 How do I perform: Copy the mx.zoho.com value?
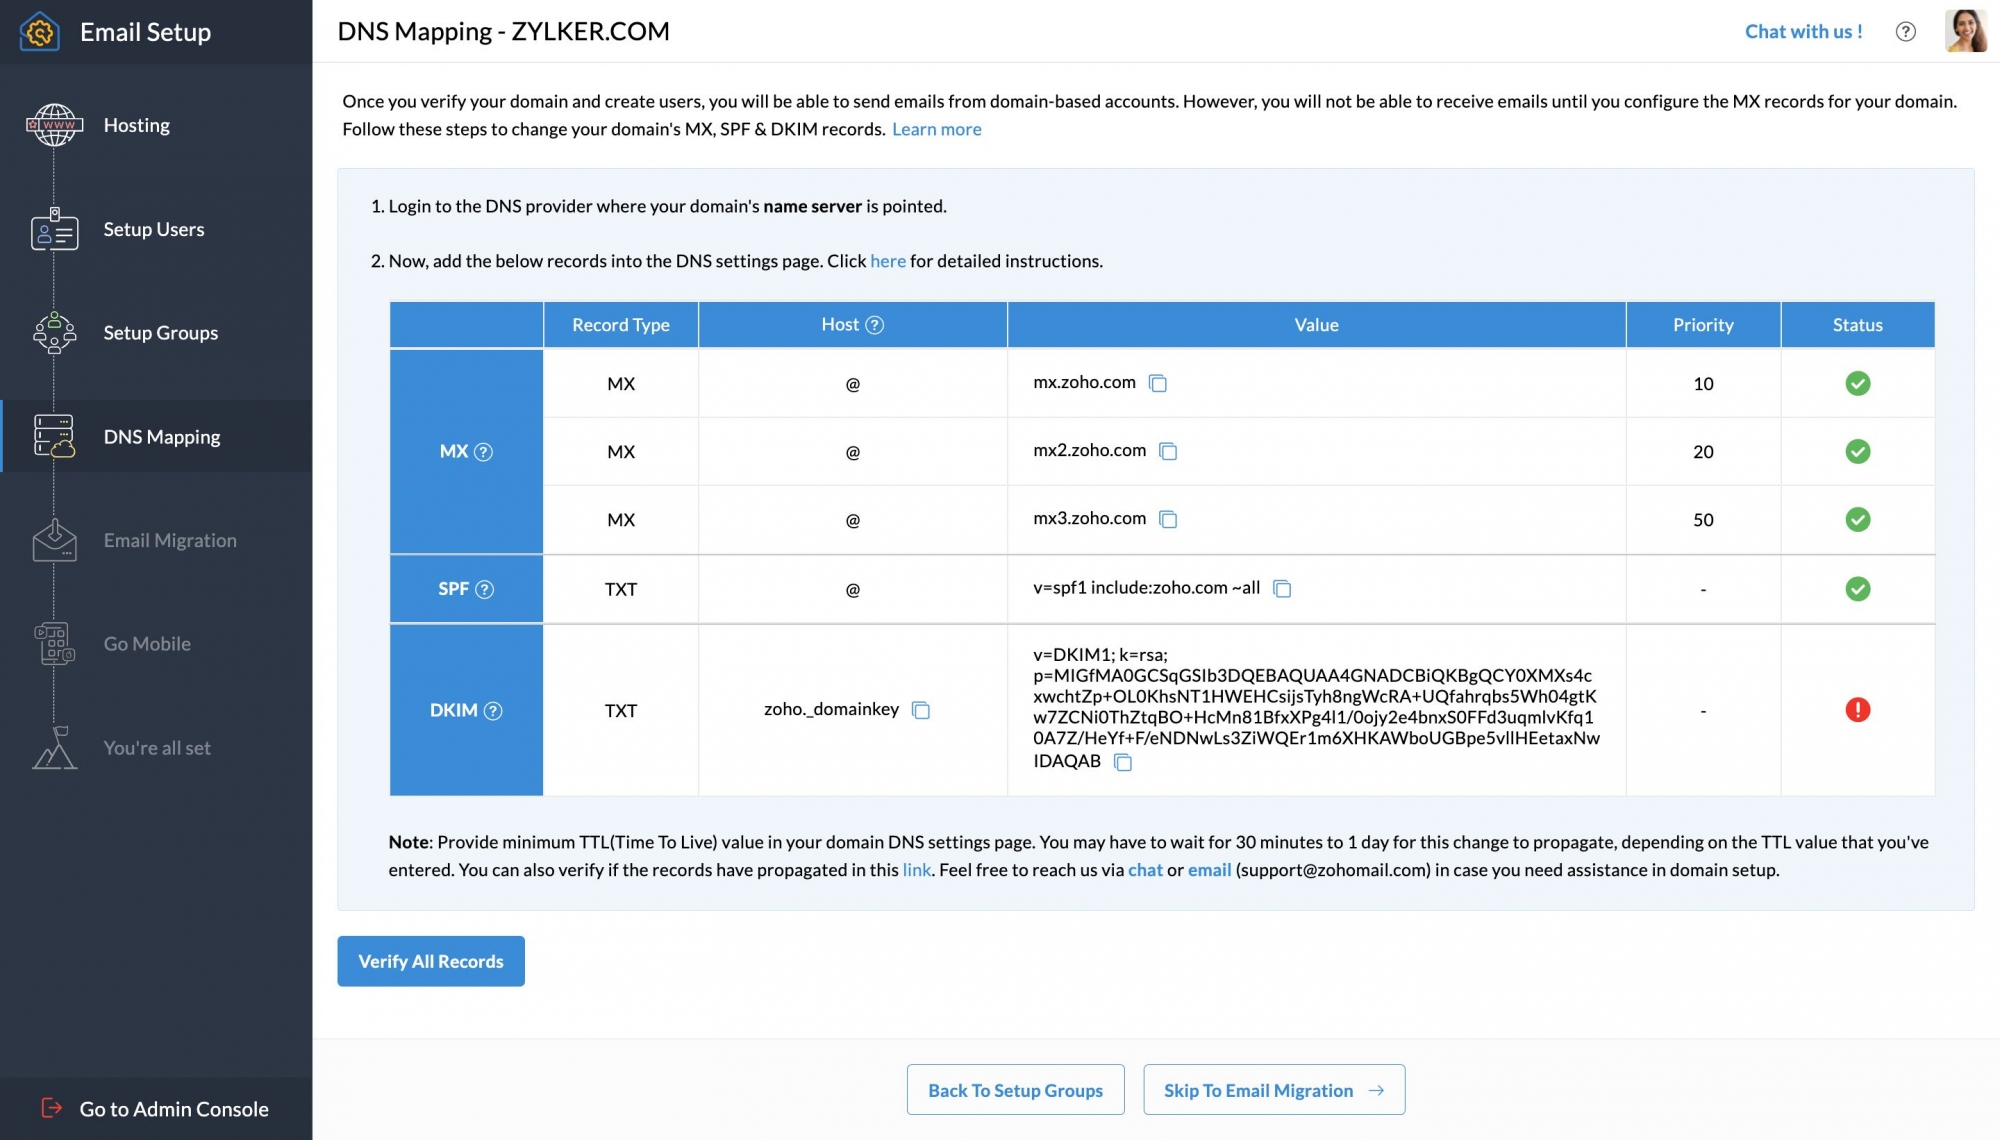tap(1158, 383)
